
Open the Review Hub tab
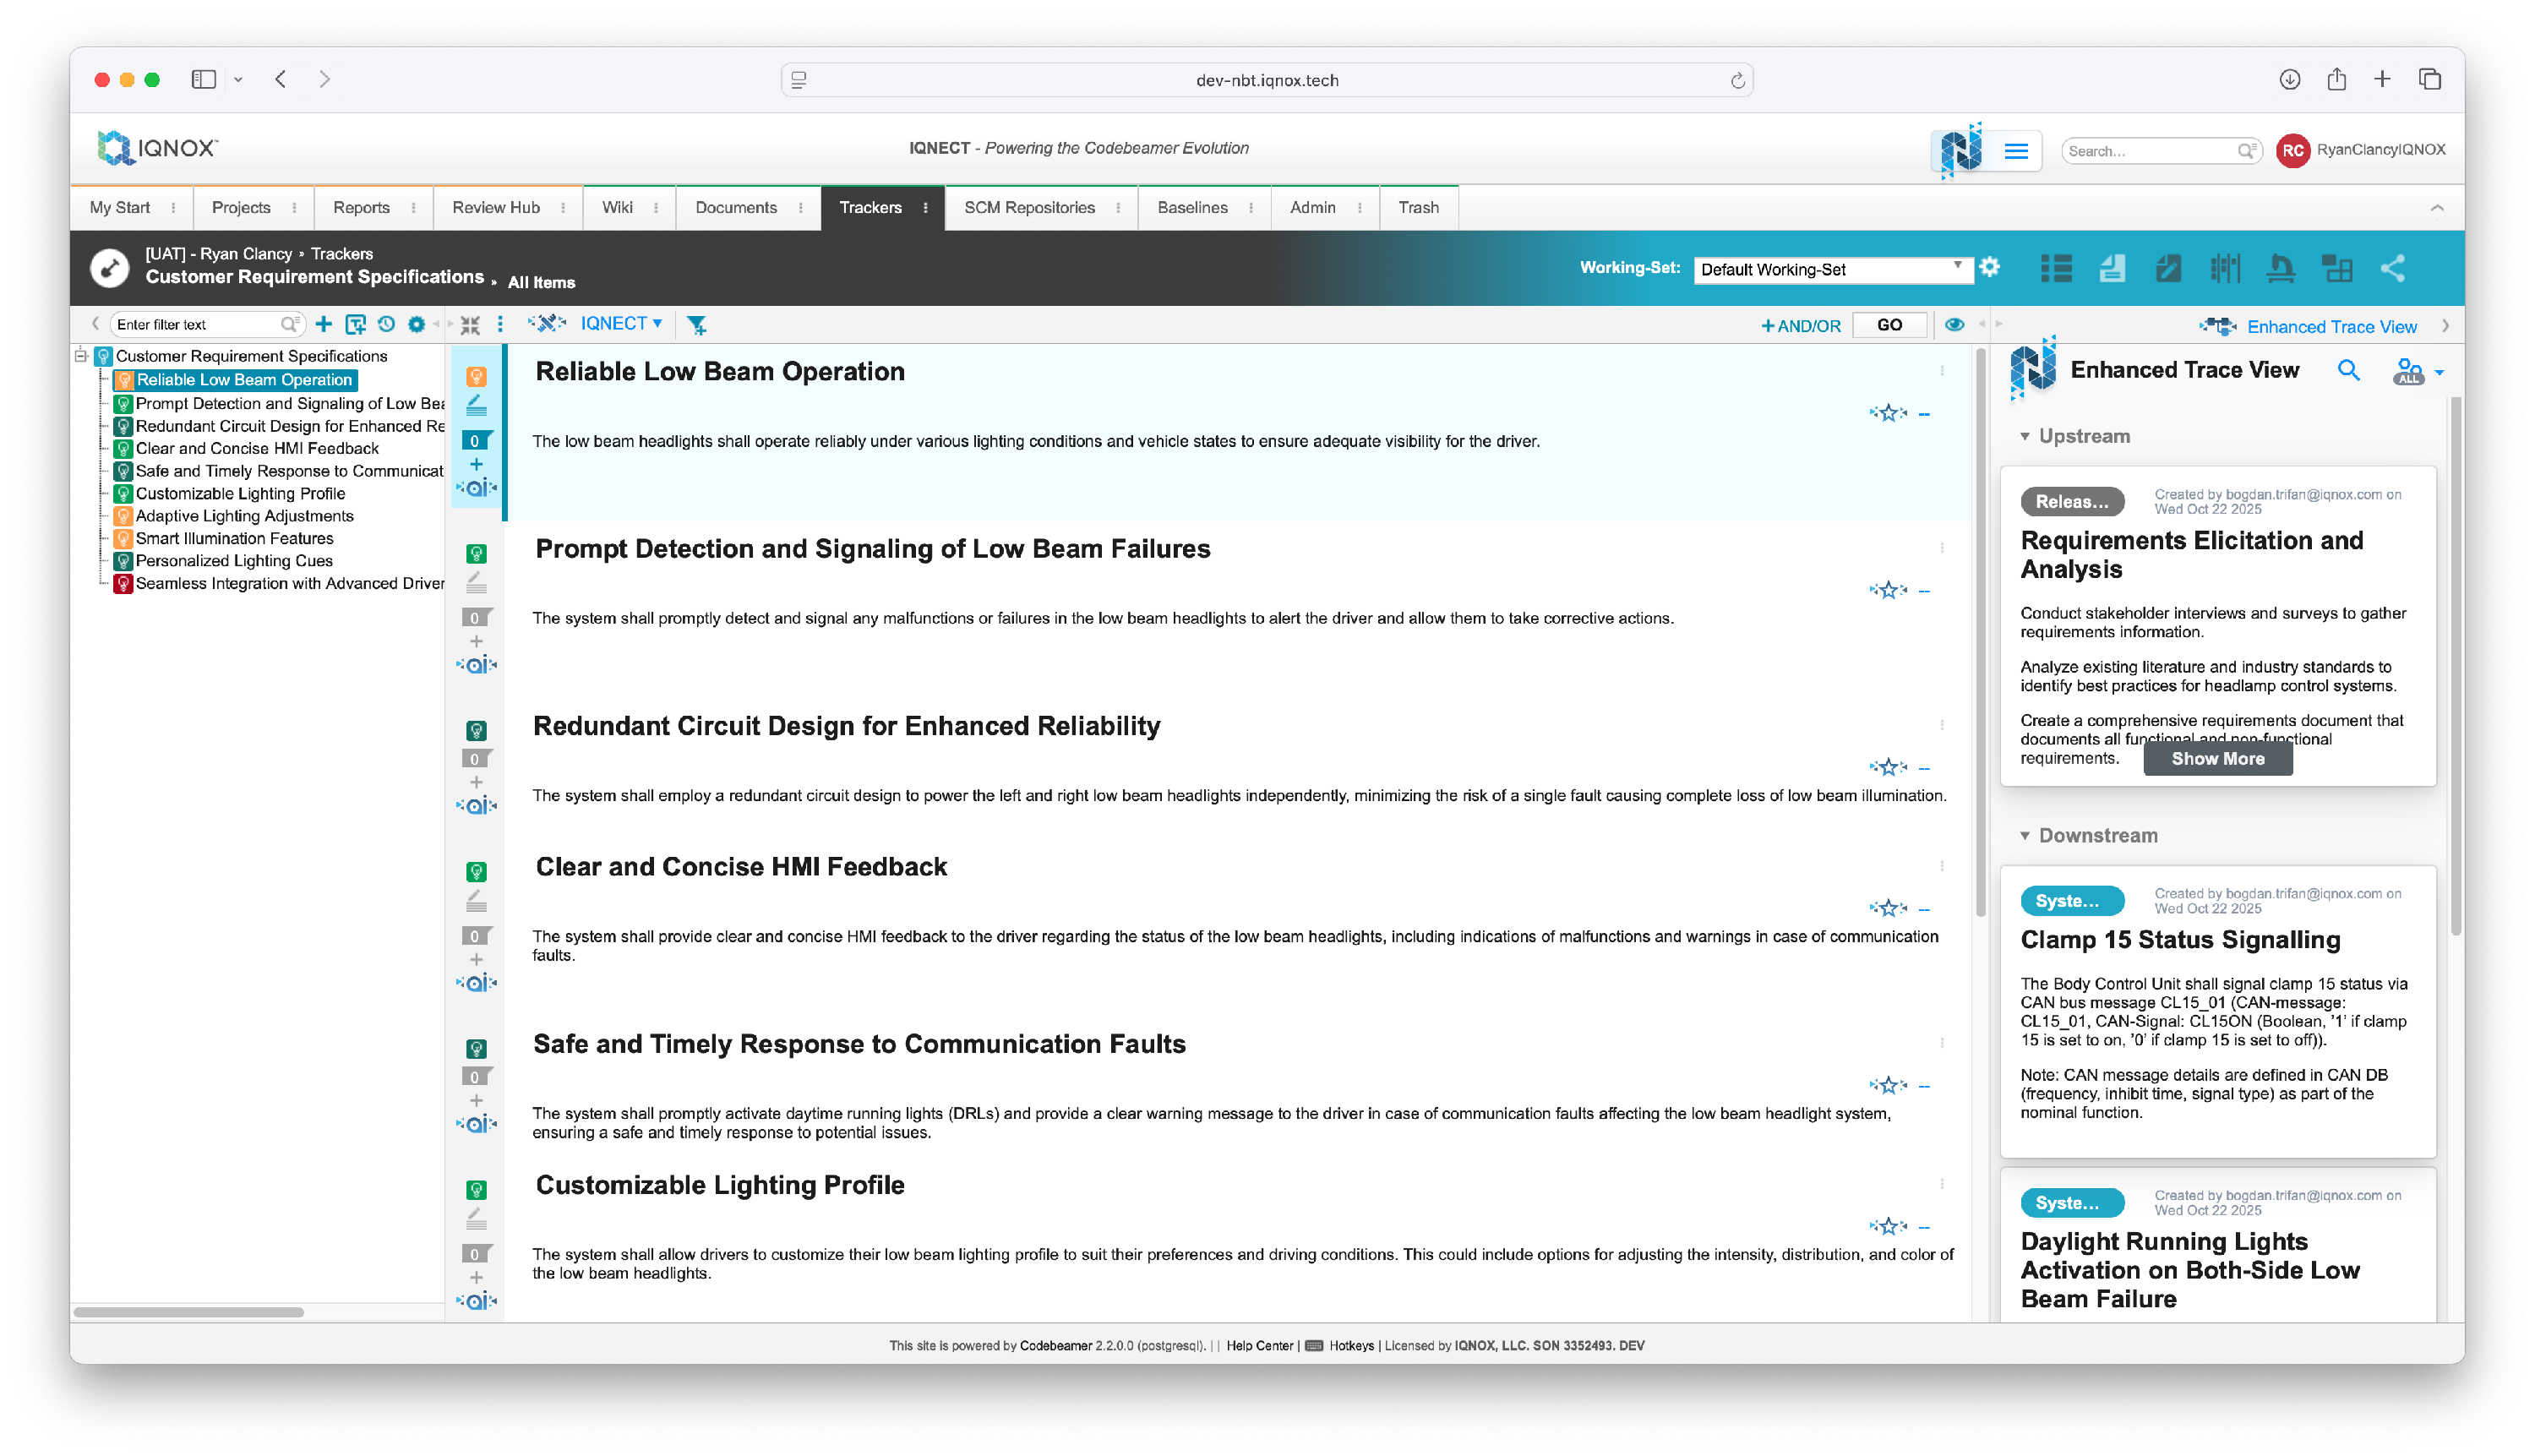[496, 208]
